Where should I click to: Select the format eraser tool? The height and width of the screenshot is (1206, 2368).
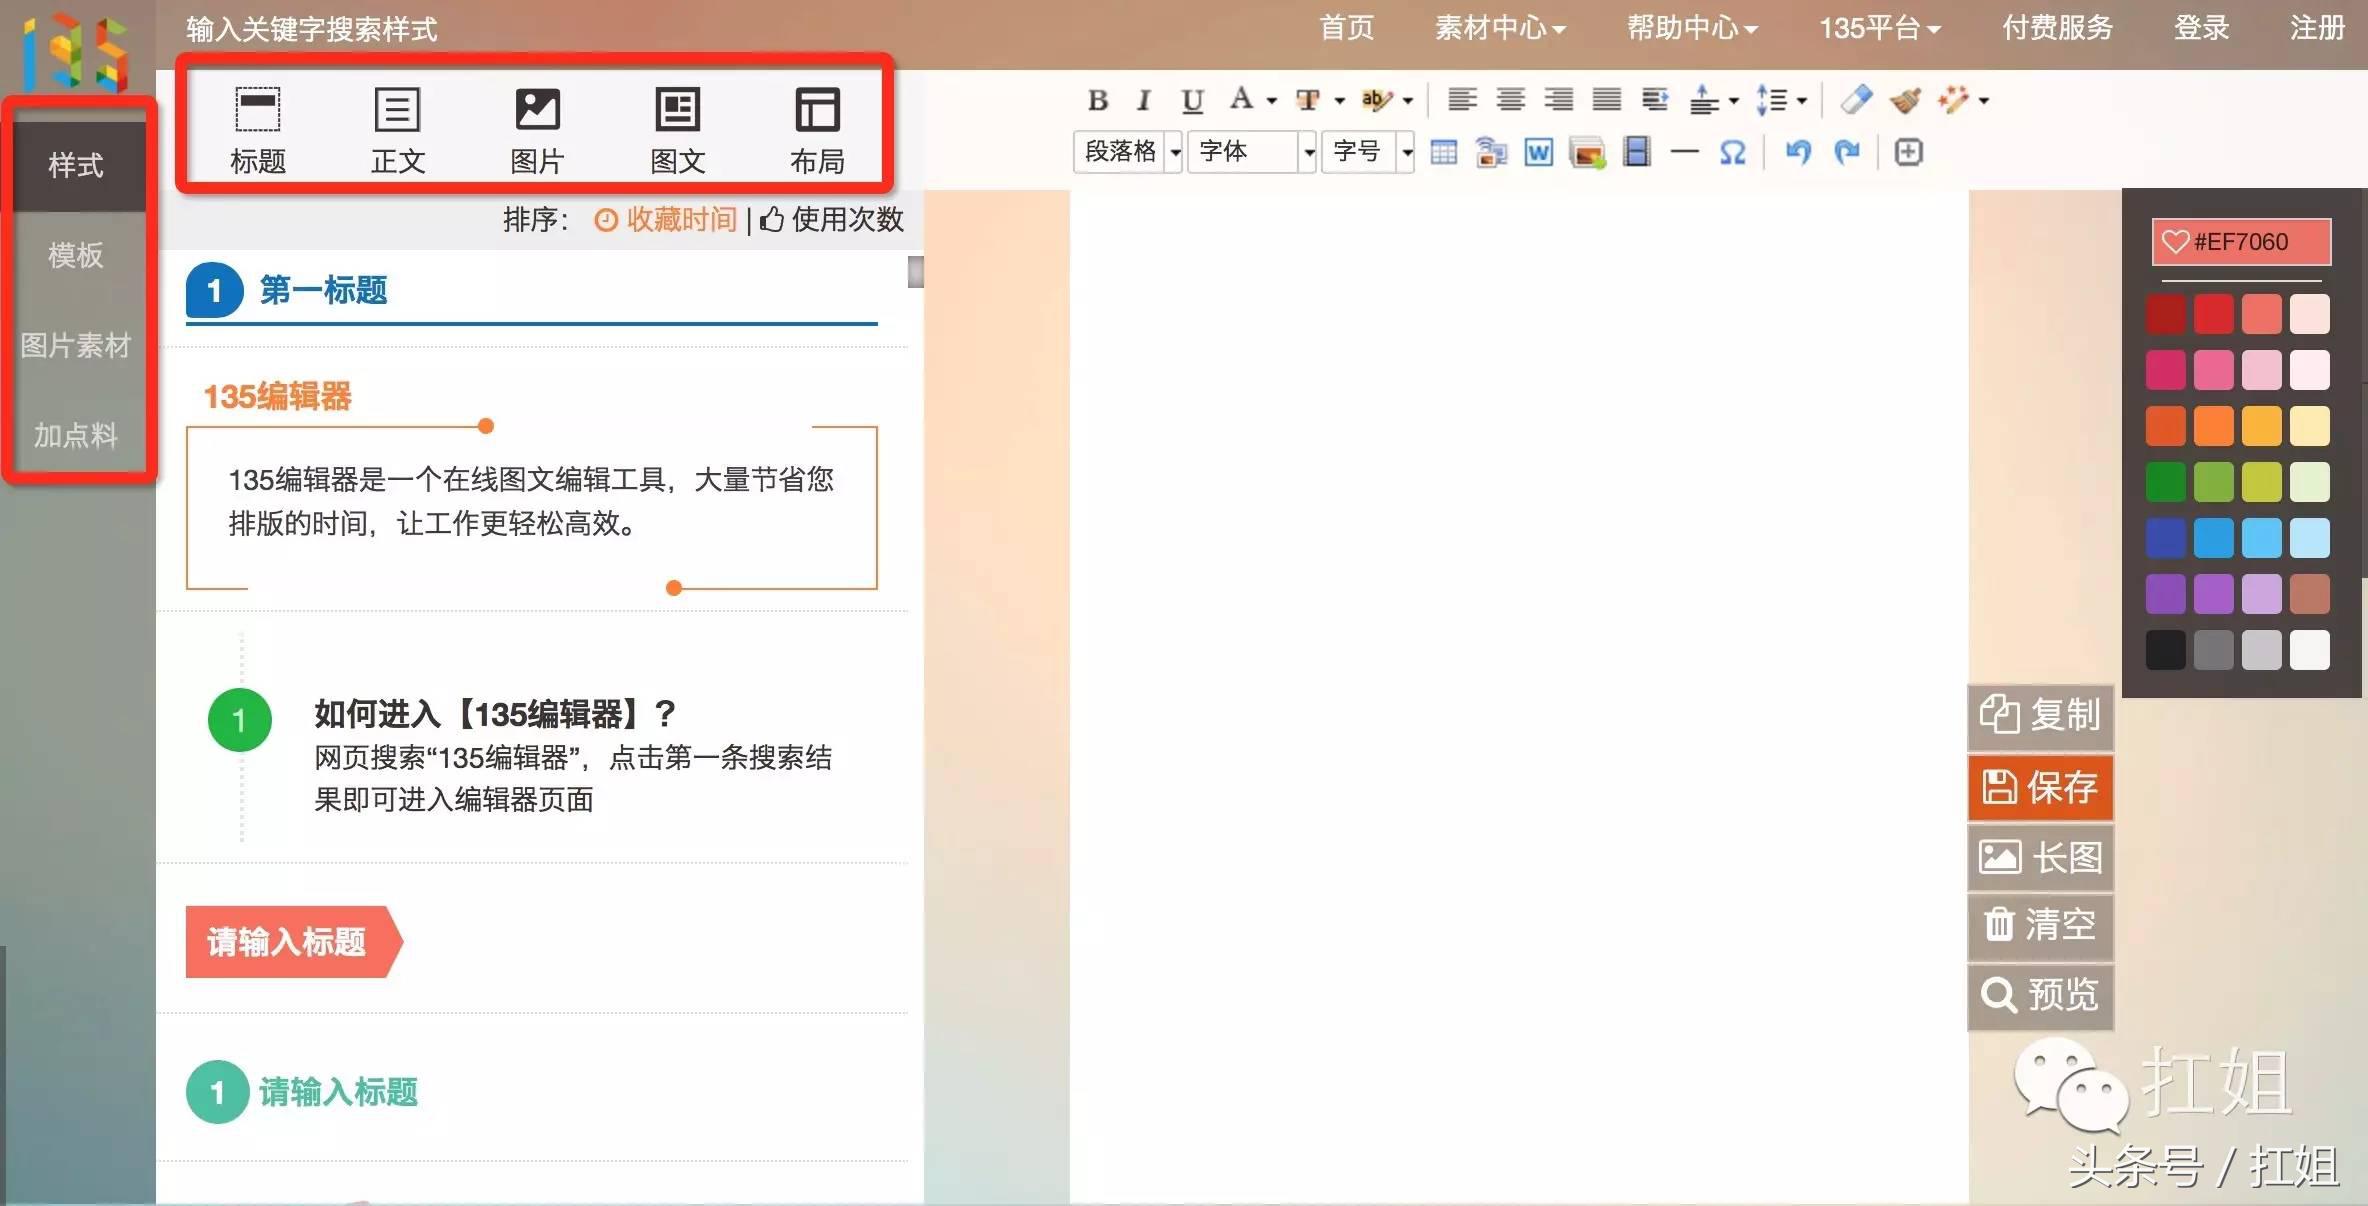tap(1857, 100)
